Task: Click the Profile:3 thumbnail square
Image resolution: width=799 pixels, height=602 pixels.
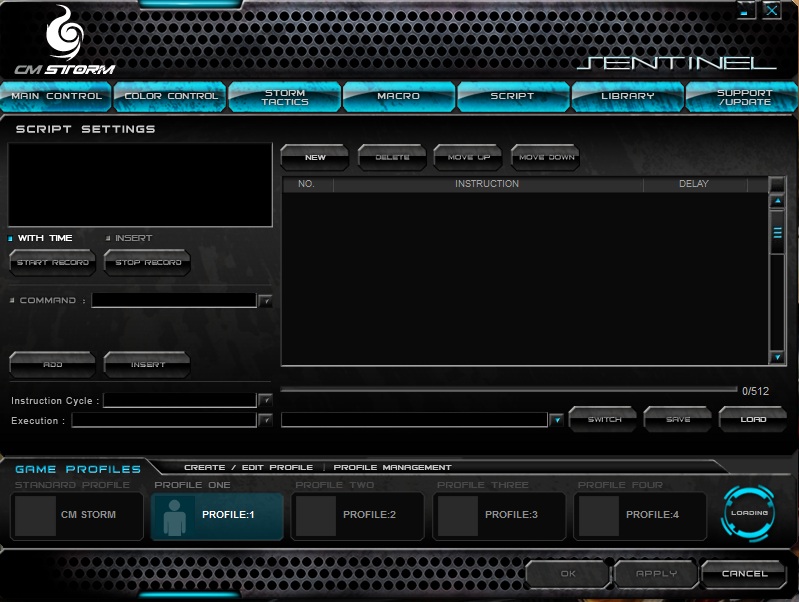Action: pos(458,516)
